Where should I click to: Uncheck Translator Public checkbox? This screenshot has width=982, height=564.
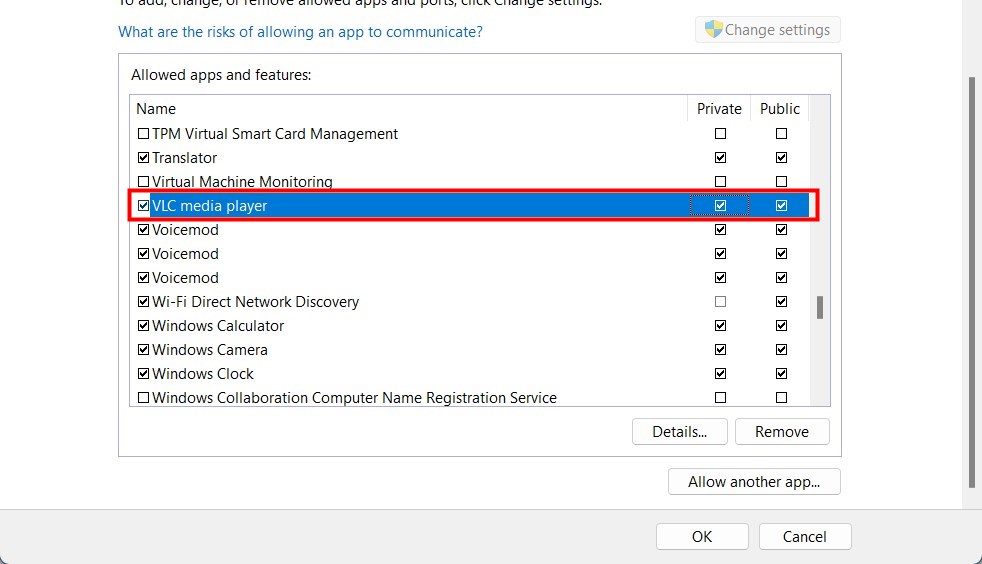point(781,157)
